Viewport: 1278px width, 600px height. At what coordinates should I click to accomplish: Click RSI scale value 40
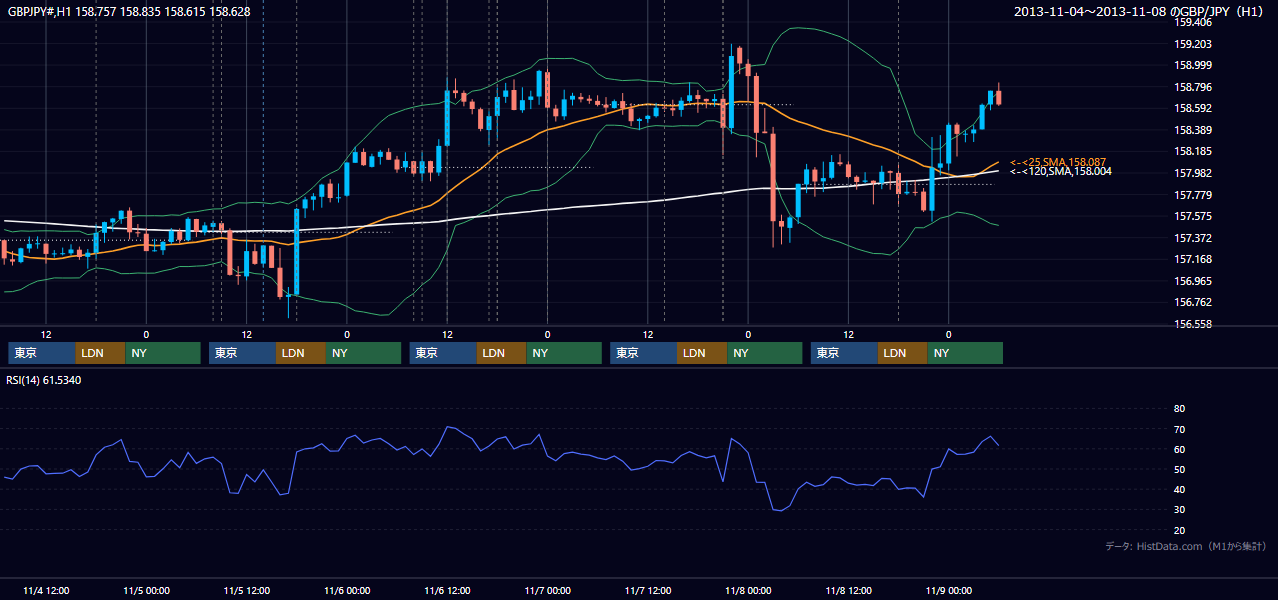[1179, 489]
